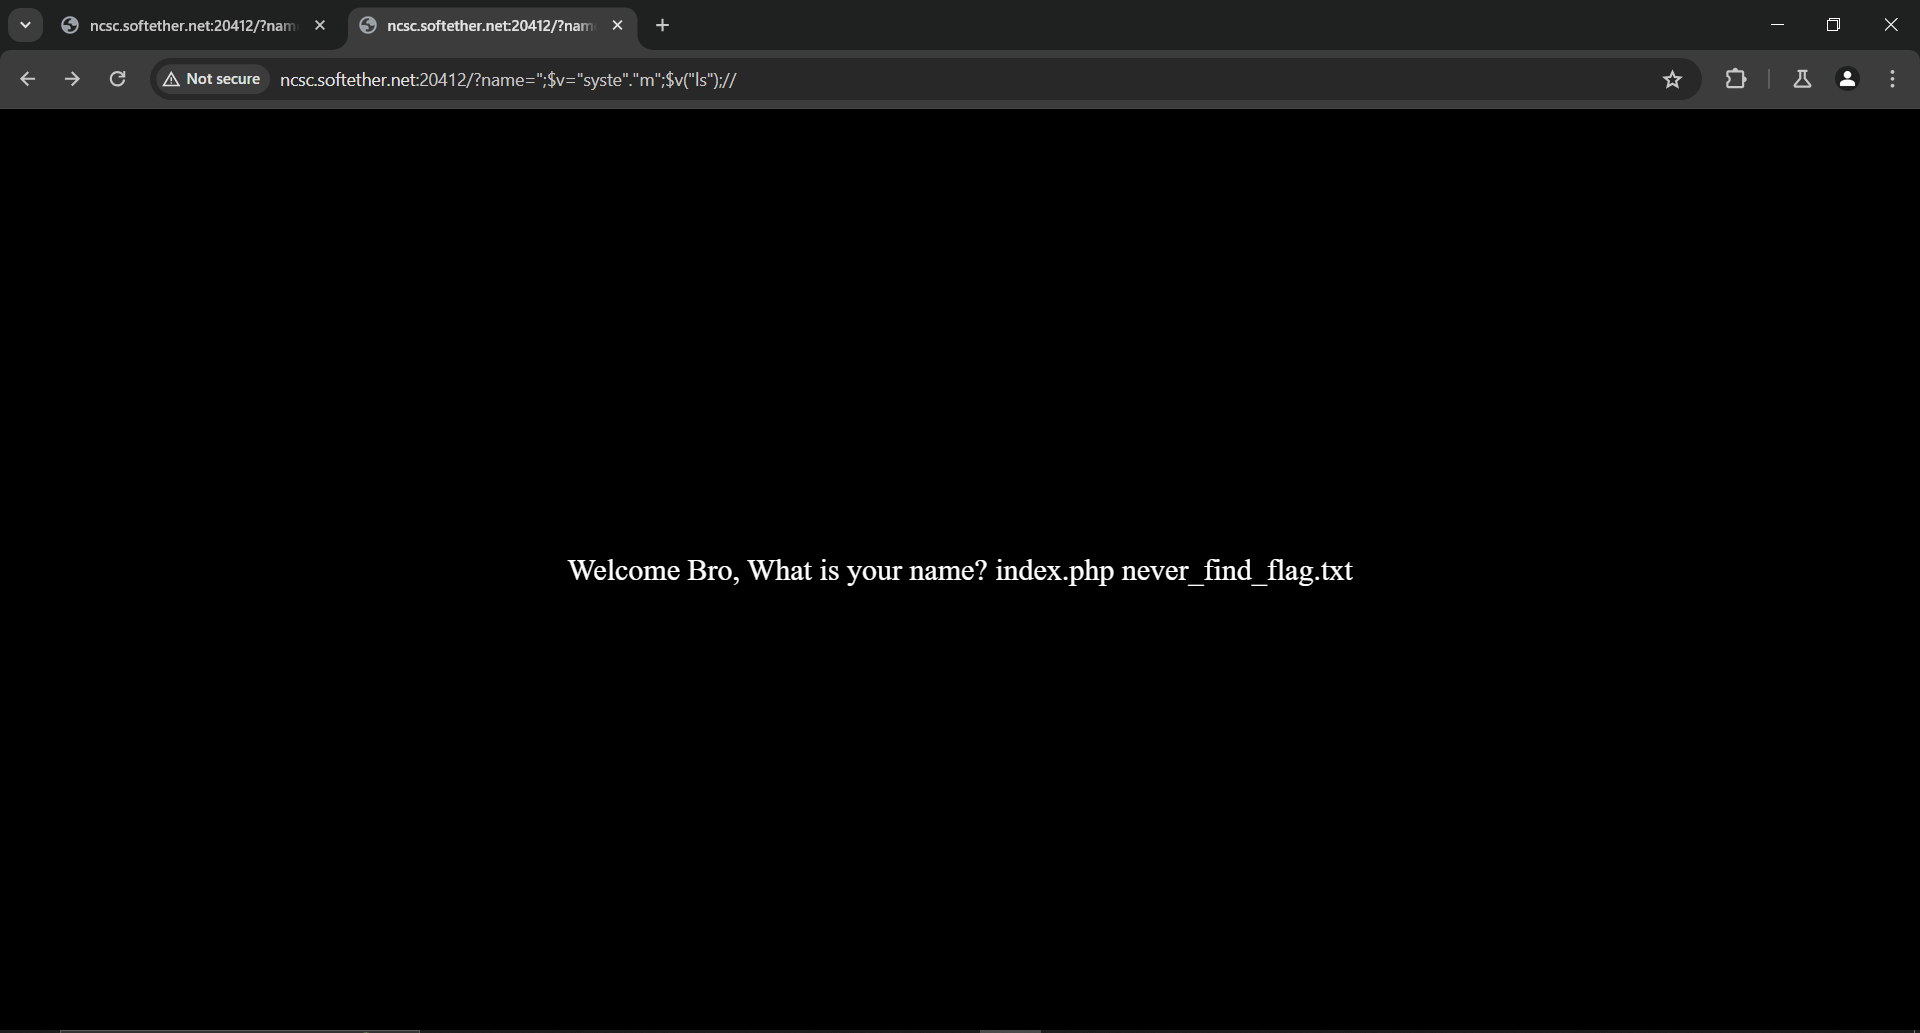Click the forward navigation arrow
Screen dimensions: 1920x1033
pyautogui.click(x=72, y=79)
